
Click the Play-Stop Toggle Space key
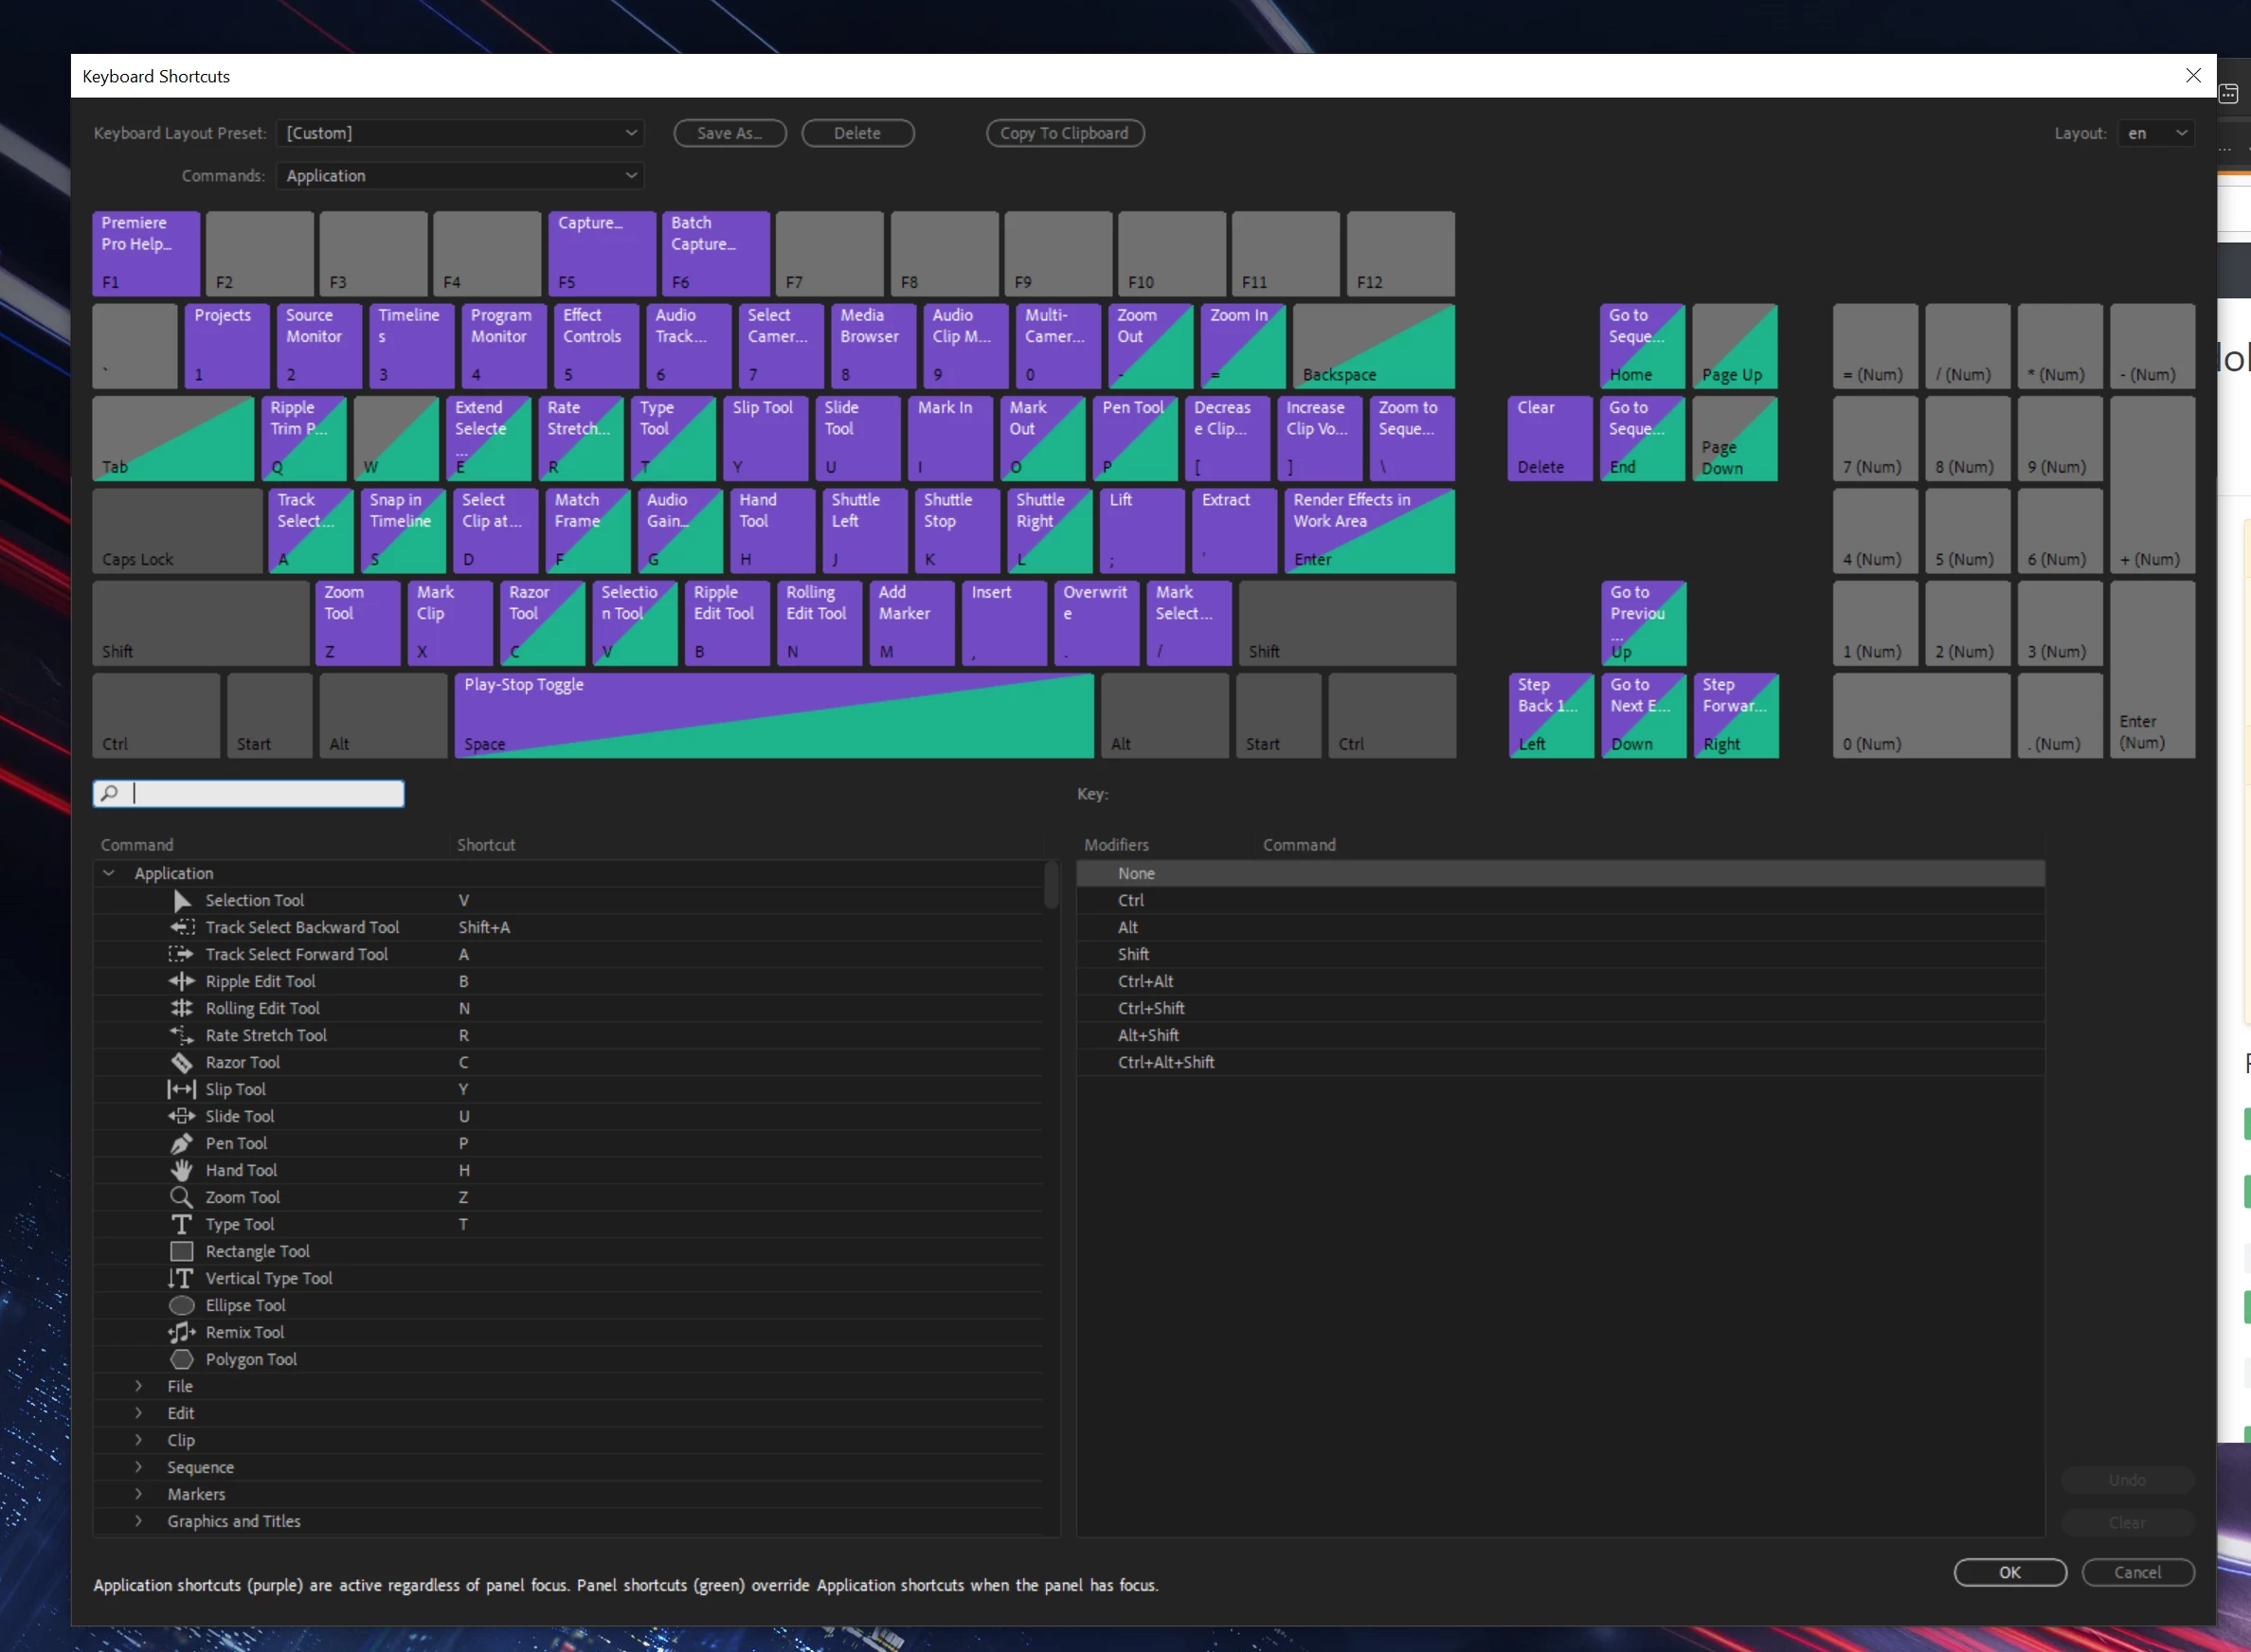coord(773,716)
